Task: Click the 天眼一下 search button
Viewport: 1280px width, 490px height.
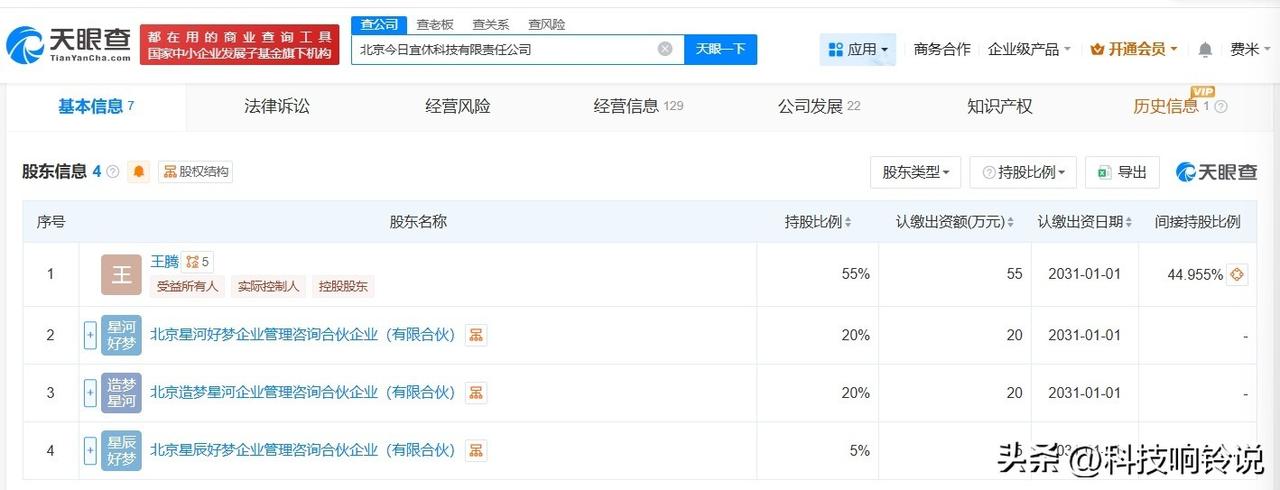Action: (x=720, y=49)
